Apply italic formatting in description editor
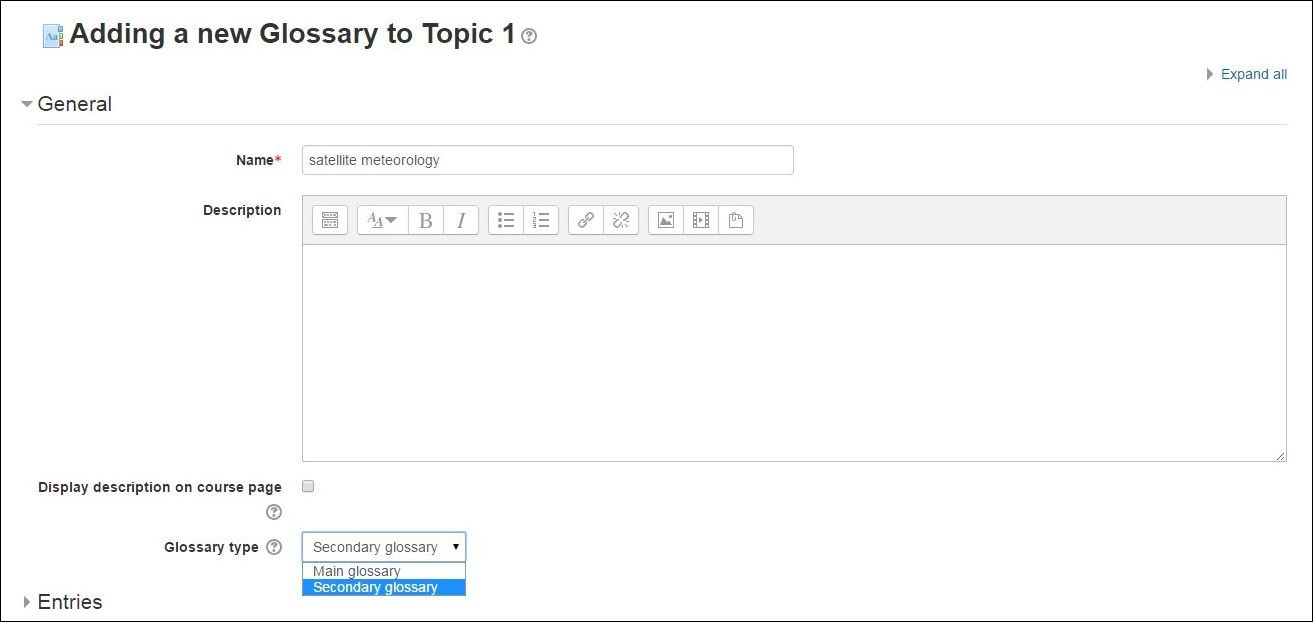1313x622 pixels. [461, 220]
